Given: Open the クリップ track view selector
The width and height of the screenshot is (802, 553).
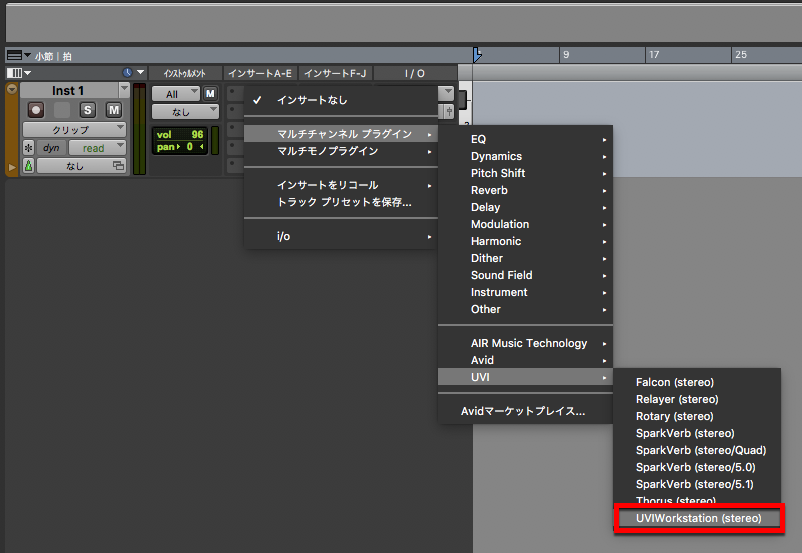Looking at the screenshot, I should click(74, 130).
